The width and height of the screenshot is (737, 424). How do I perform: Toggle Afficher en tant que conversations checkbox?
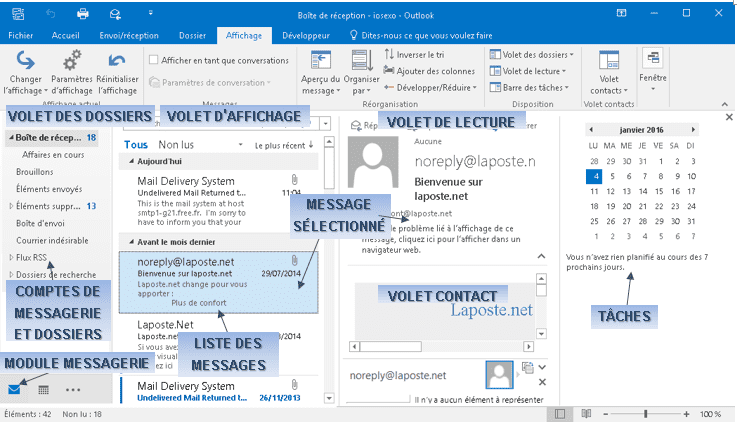pyautogui.click(x=153, y=60)
